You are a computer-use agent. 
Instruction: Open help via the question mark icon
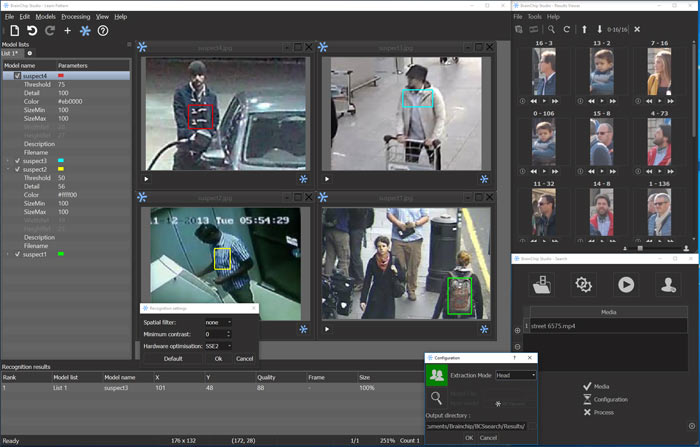coord(103,30)
